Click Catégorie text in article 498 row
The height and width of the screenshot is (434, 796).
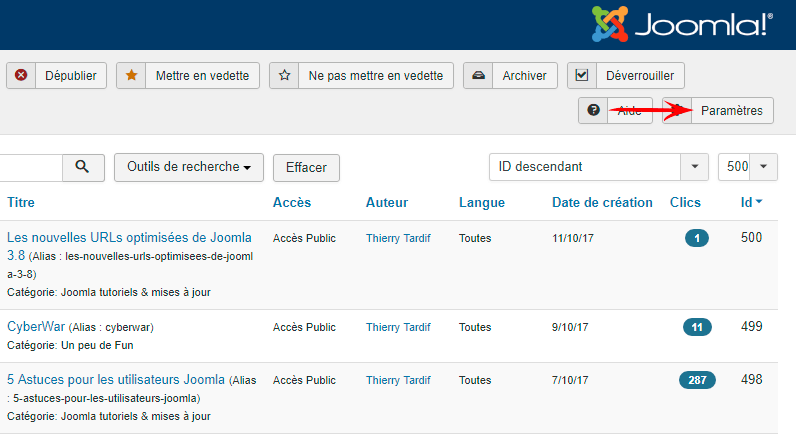pos(109,416)
